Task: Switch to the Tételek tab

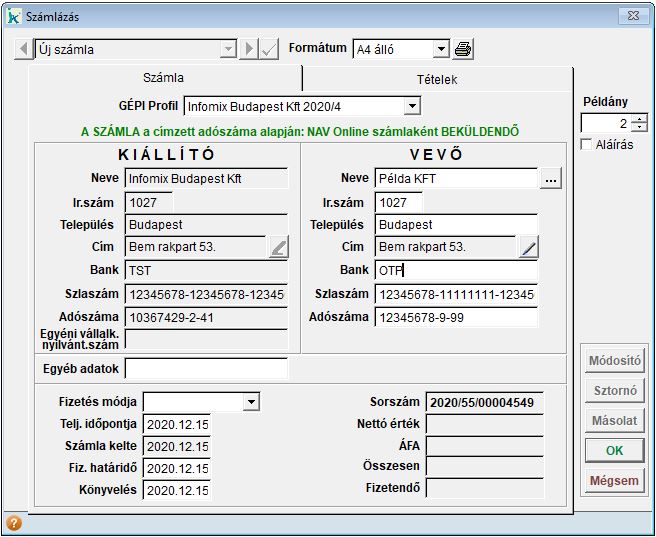Action: (437, 79)
